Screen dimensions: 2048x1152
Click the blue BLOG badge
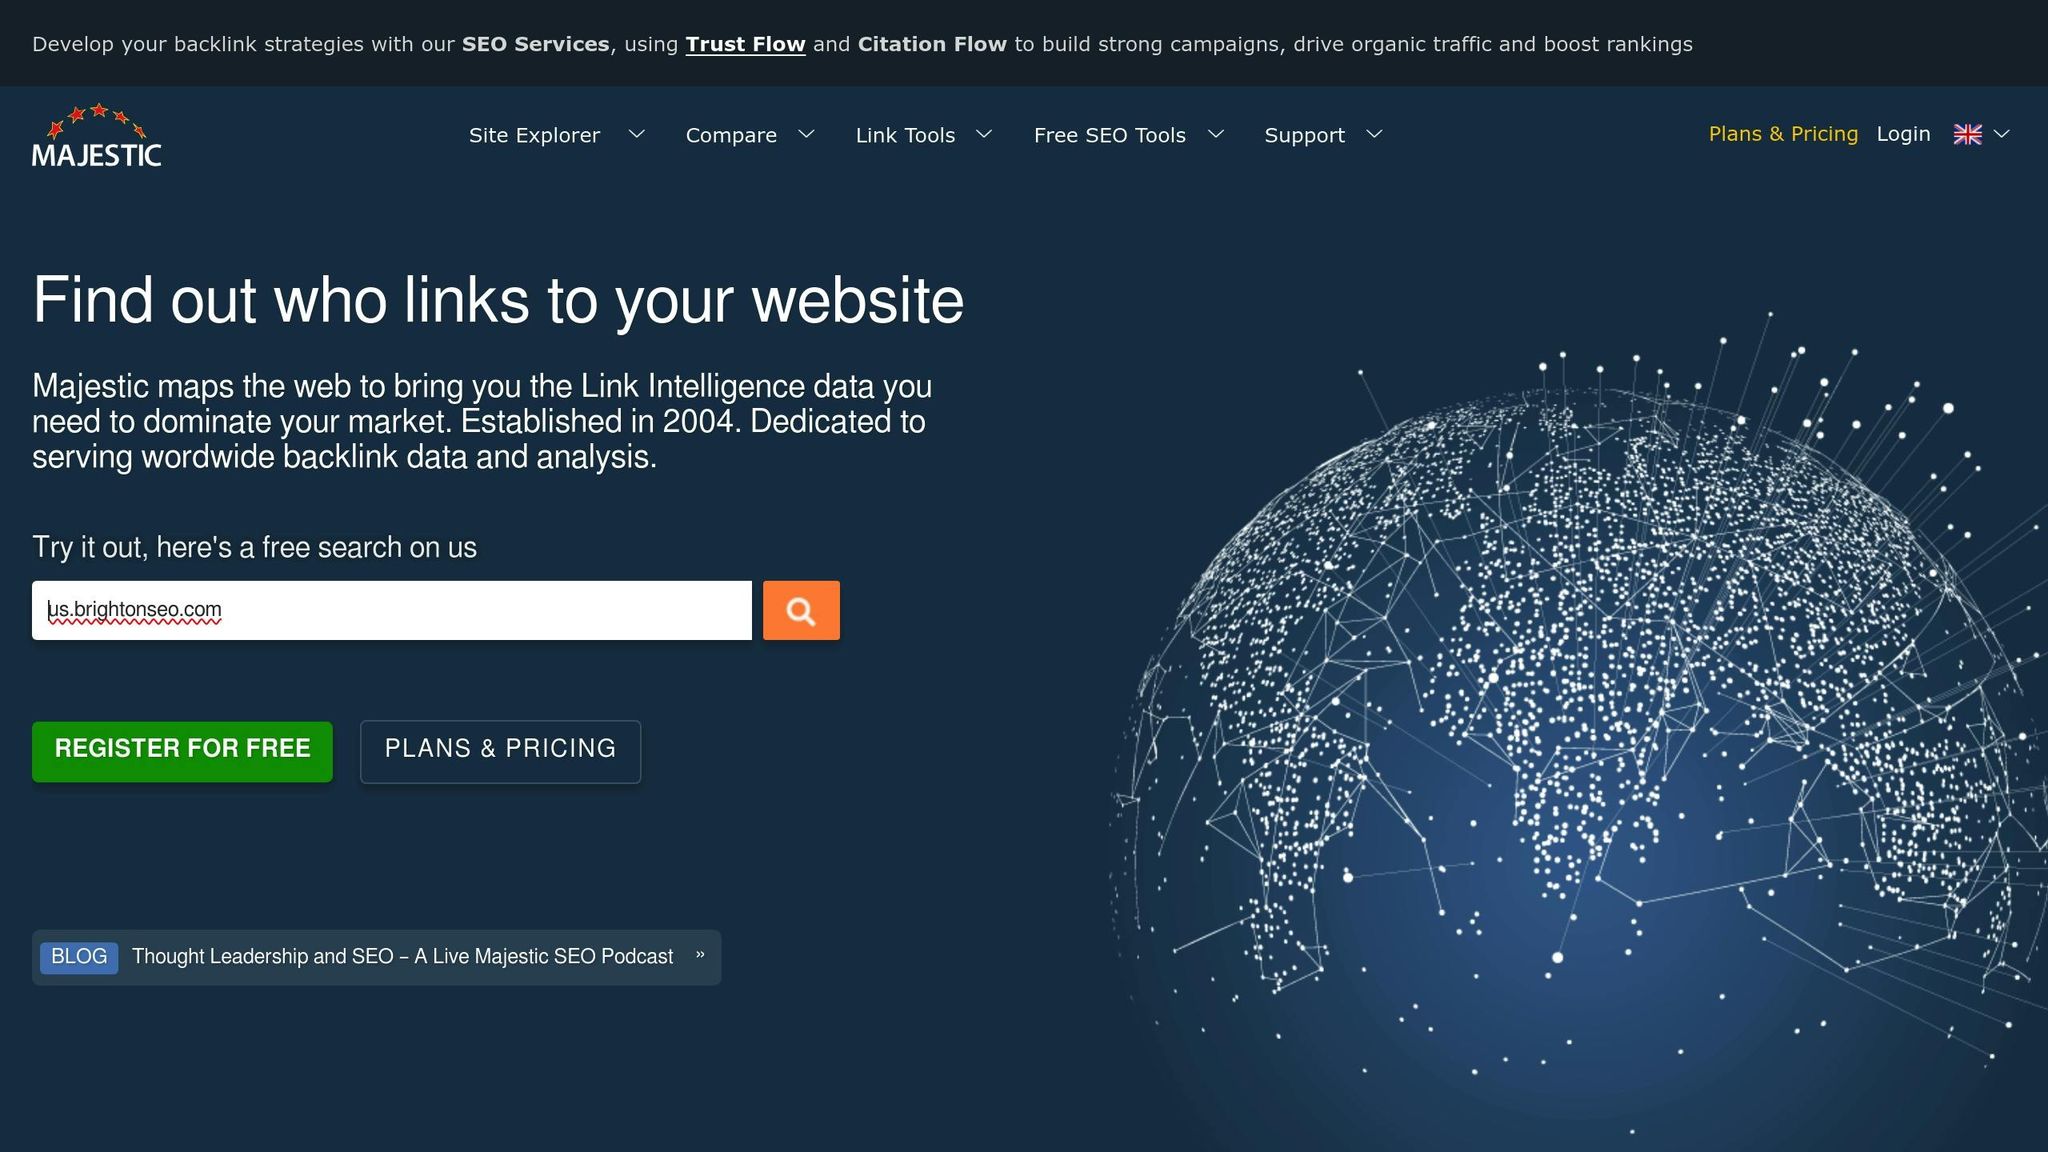[79, 957]
